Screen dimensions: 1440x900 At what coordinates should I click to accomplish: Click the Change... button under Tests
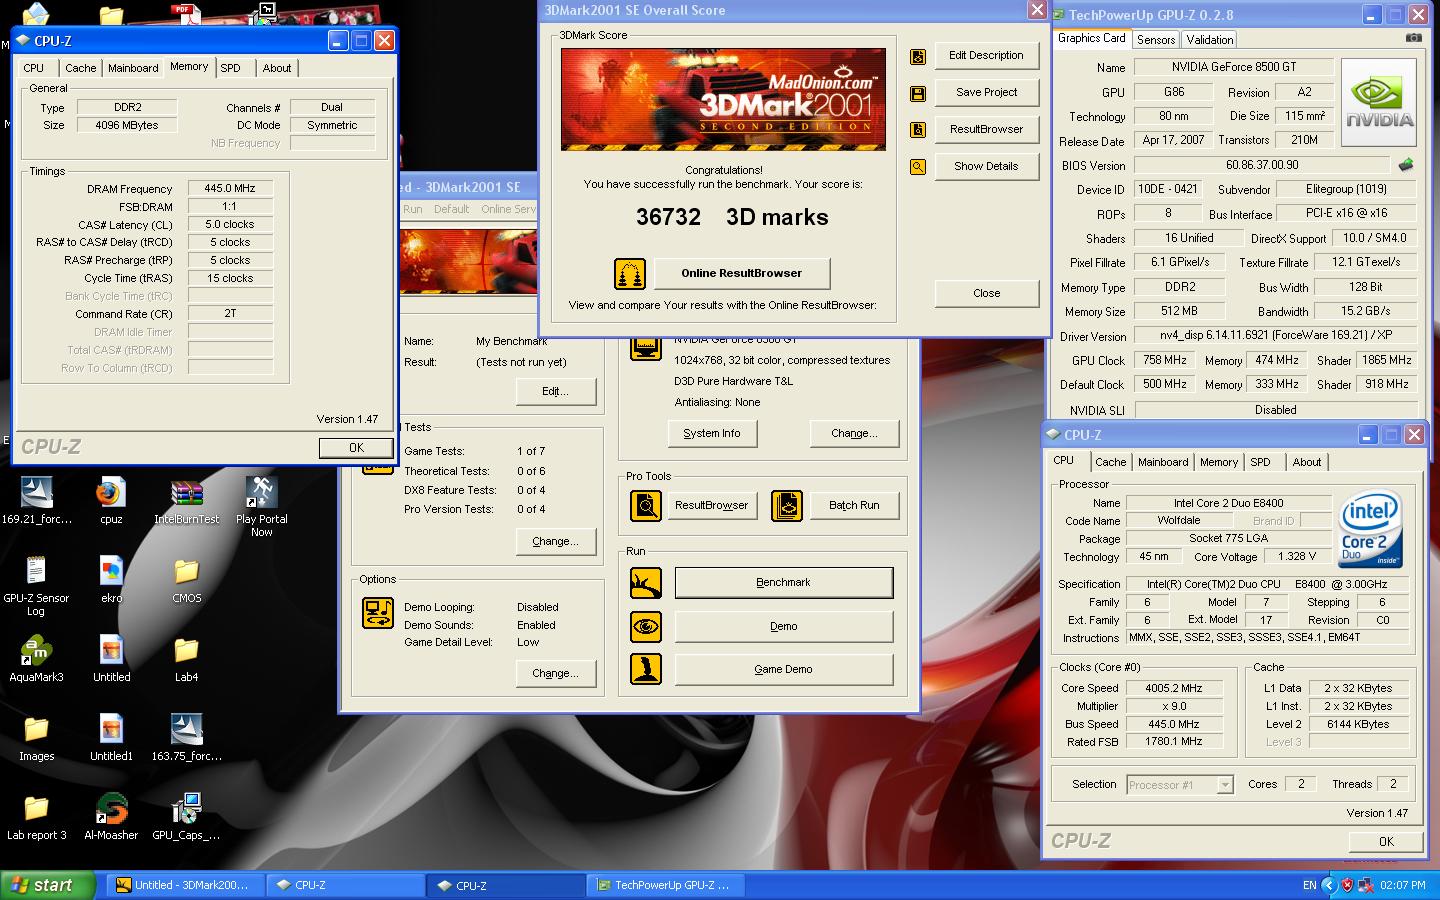coord(556,542)
